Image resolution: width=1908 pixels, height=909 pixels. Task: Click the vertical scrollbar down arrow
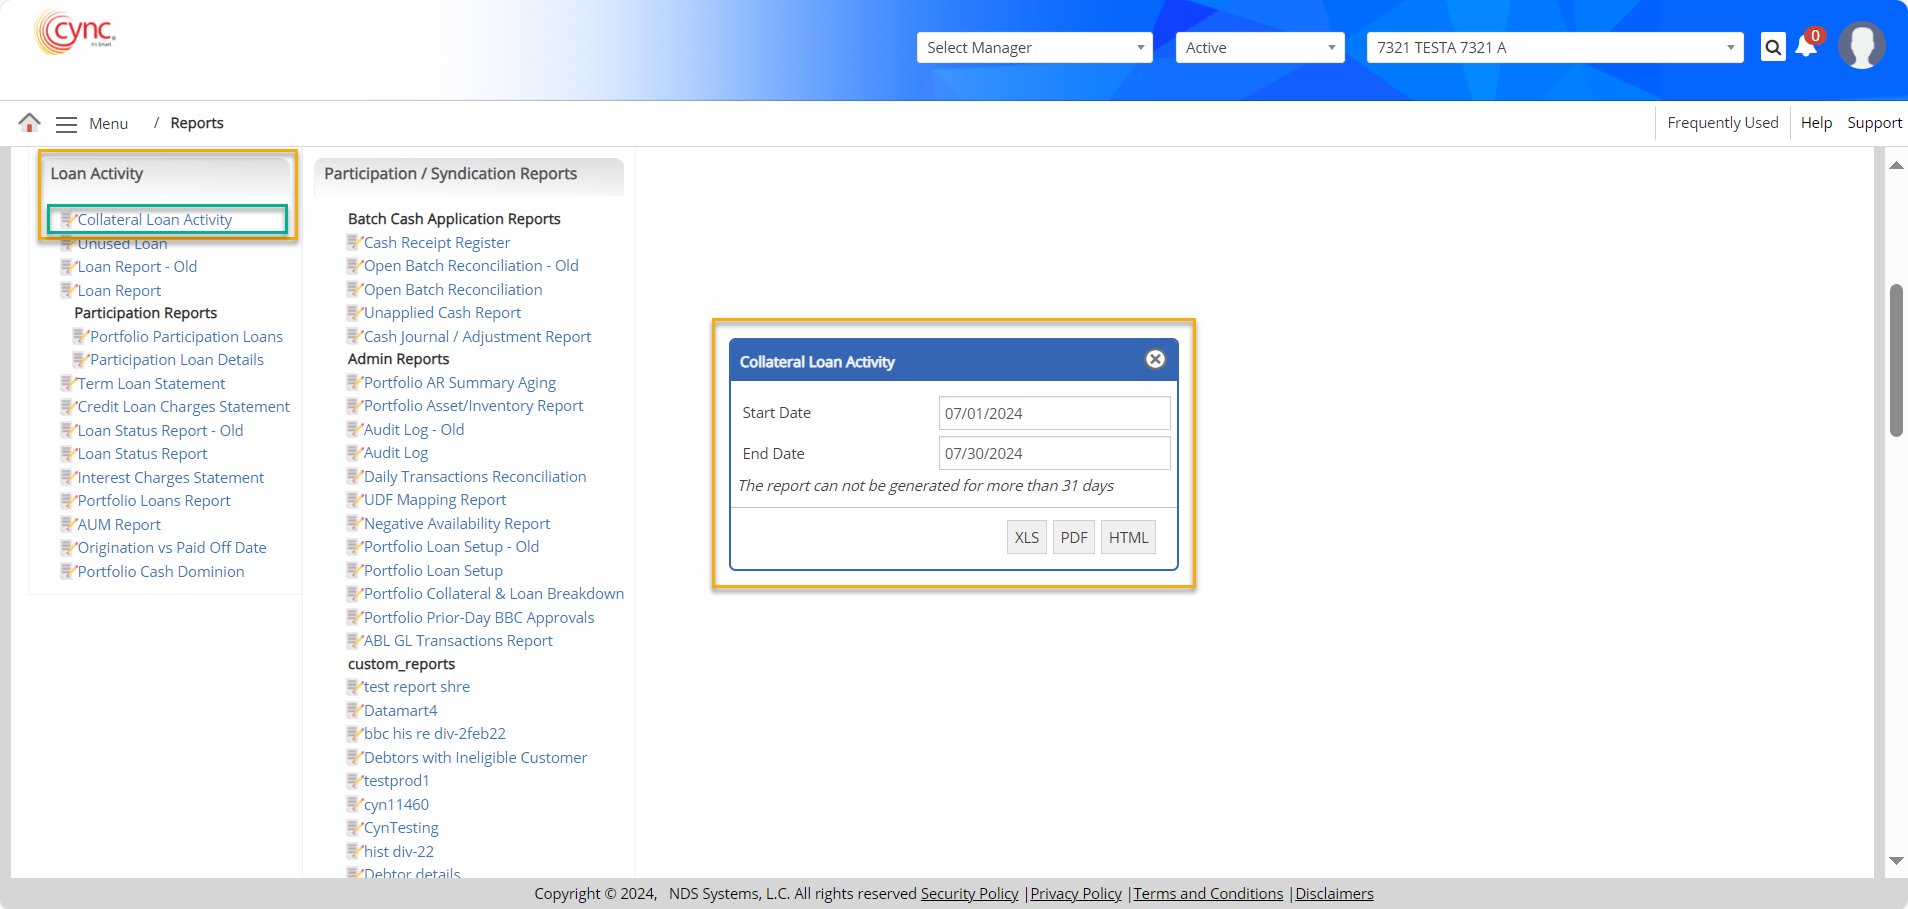pos(1895,860)
